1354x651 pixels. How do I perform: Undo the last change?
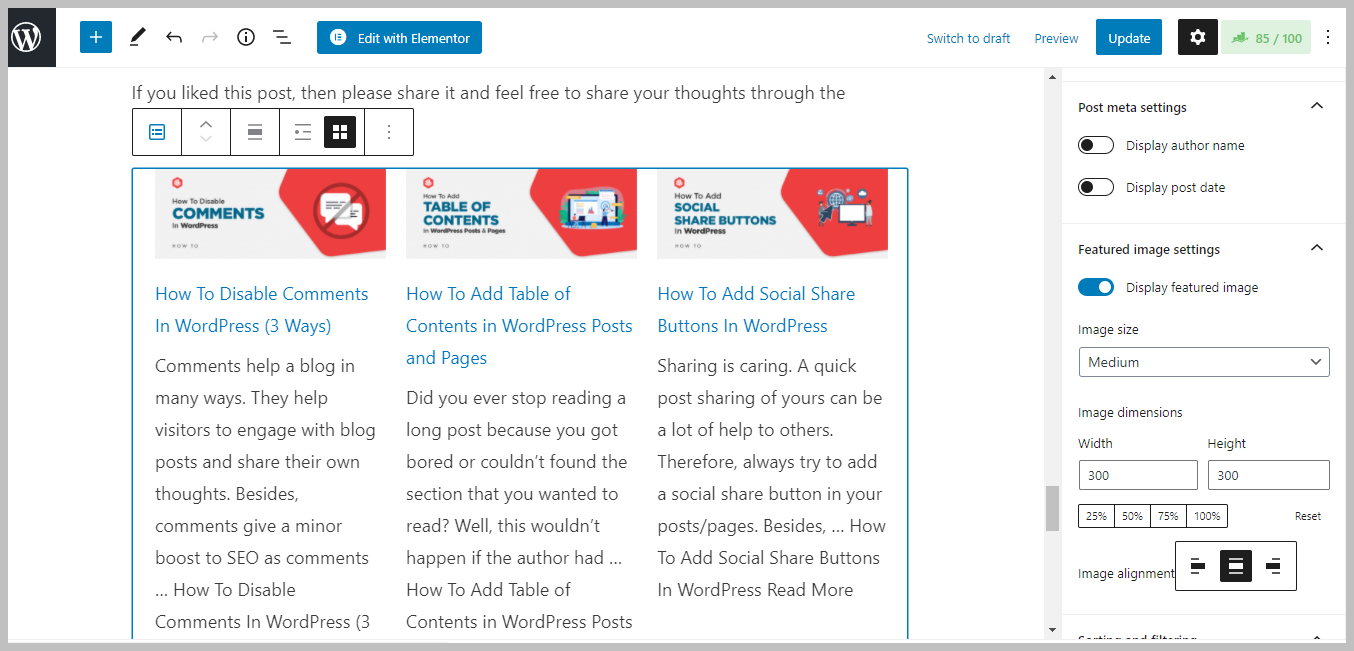pyautogui.click(x=174, y=38)
